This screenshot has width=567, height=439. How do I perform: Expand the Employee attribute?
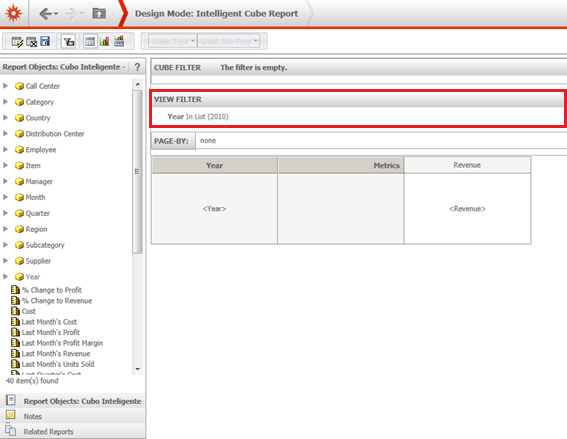click(x=5, y=149)
